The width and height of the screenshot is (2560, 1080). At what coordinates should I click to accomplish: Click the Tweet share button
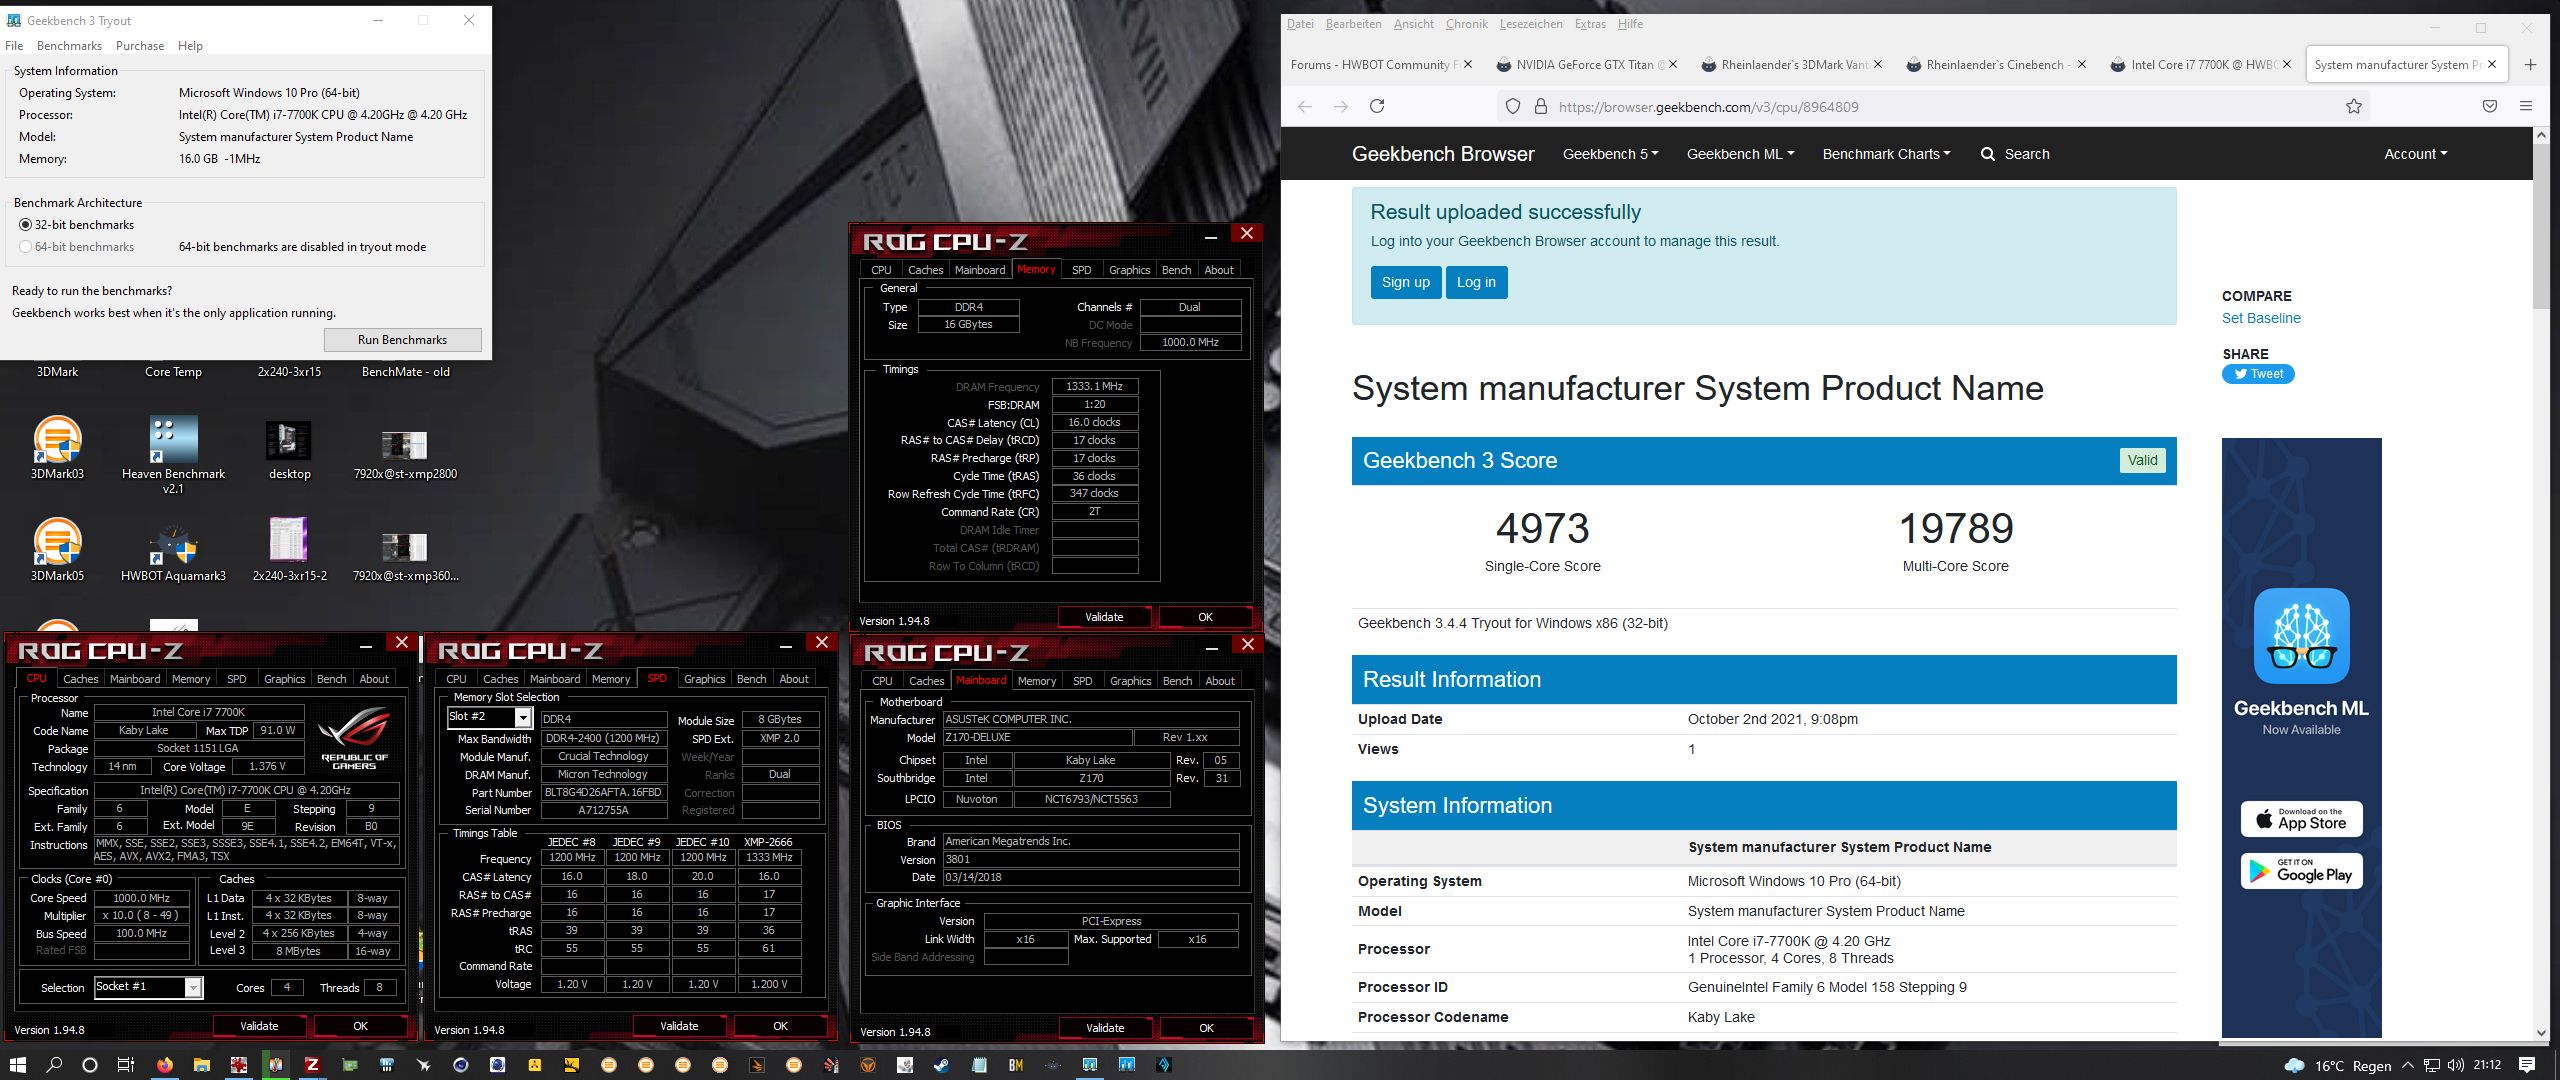[2258, 374]
